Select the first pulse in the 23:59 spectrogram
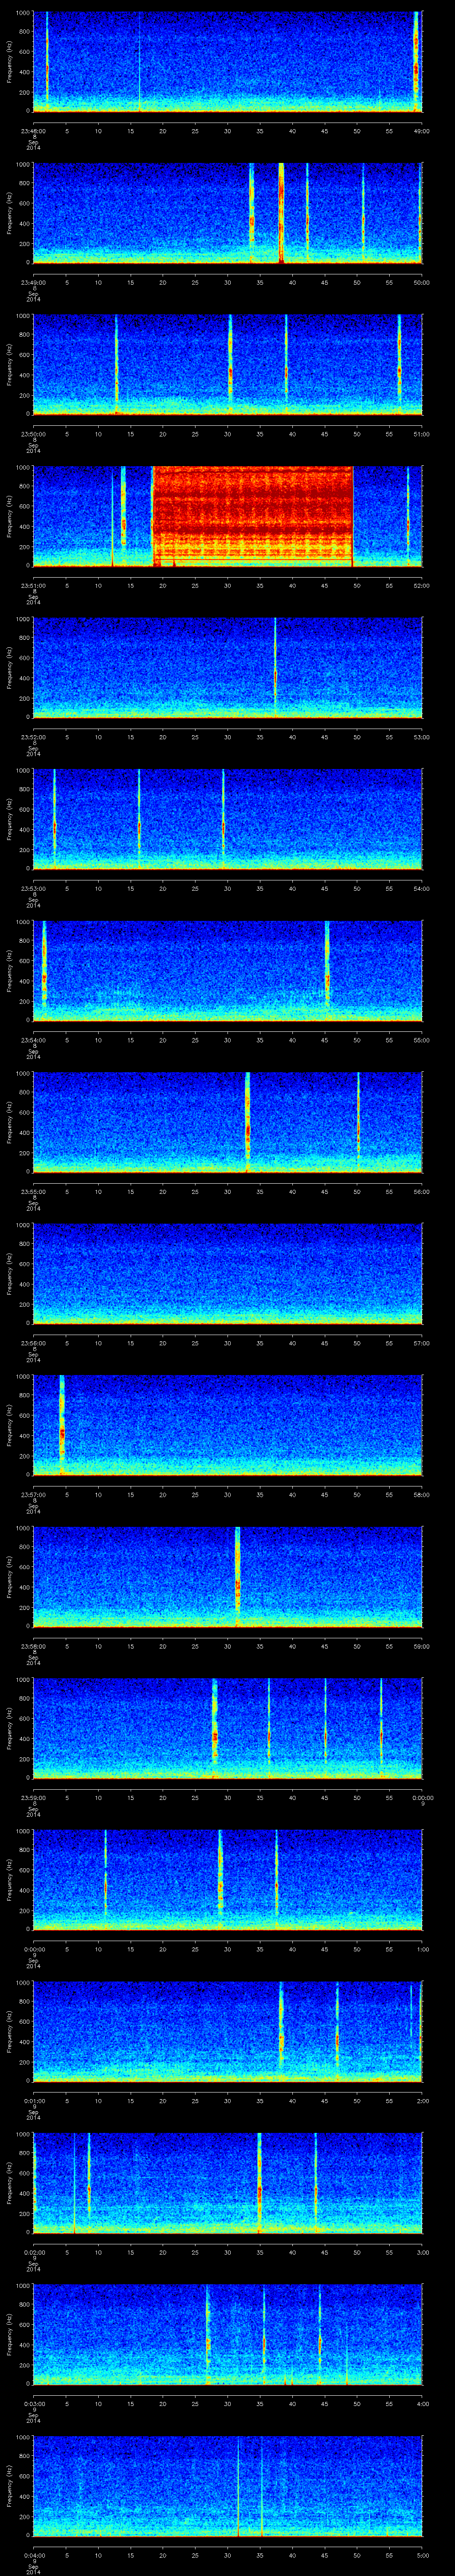The image size is (455, 2576). tap(214, 1728)
